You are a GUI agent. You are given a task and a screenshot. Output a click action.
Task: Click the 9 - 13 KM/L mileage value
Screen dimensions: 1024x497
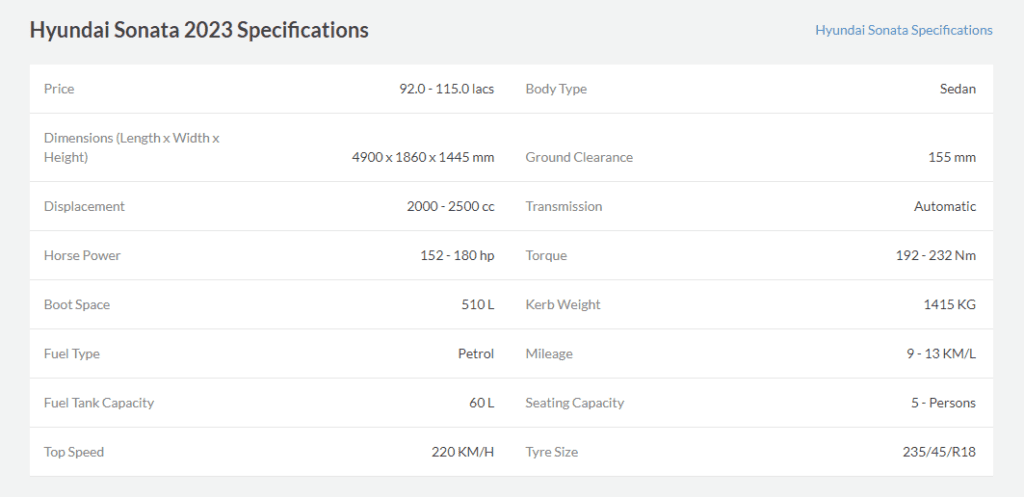pos(941,354)
